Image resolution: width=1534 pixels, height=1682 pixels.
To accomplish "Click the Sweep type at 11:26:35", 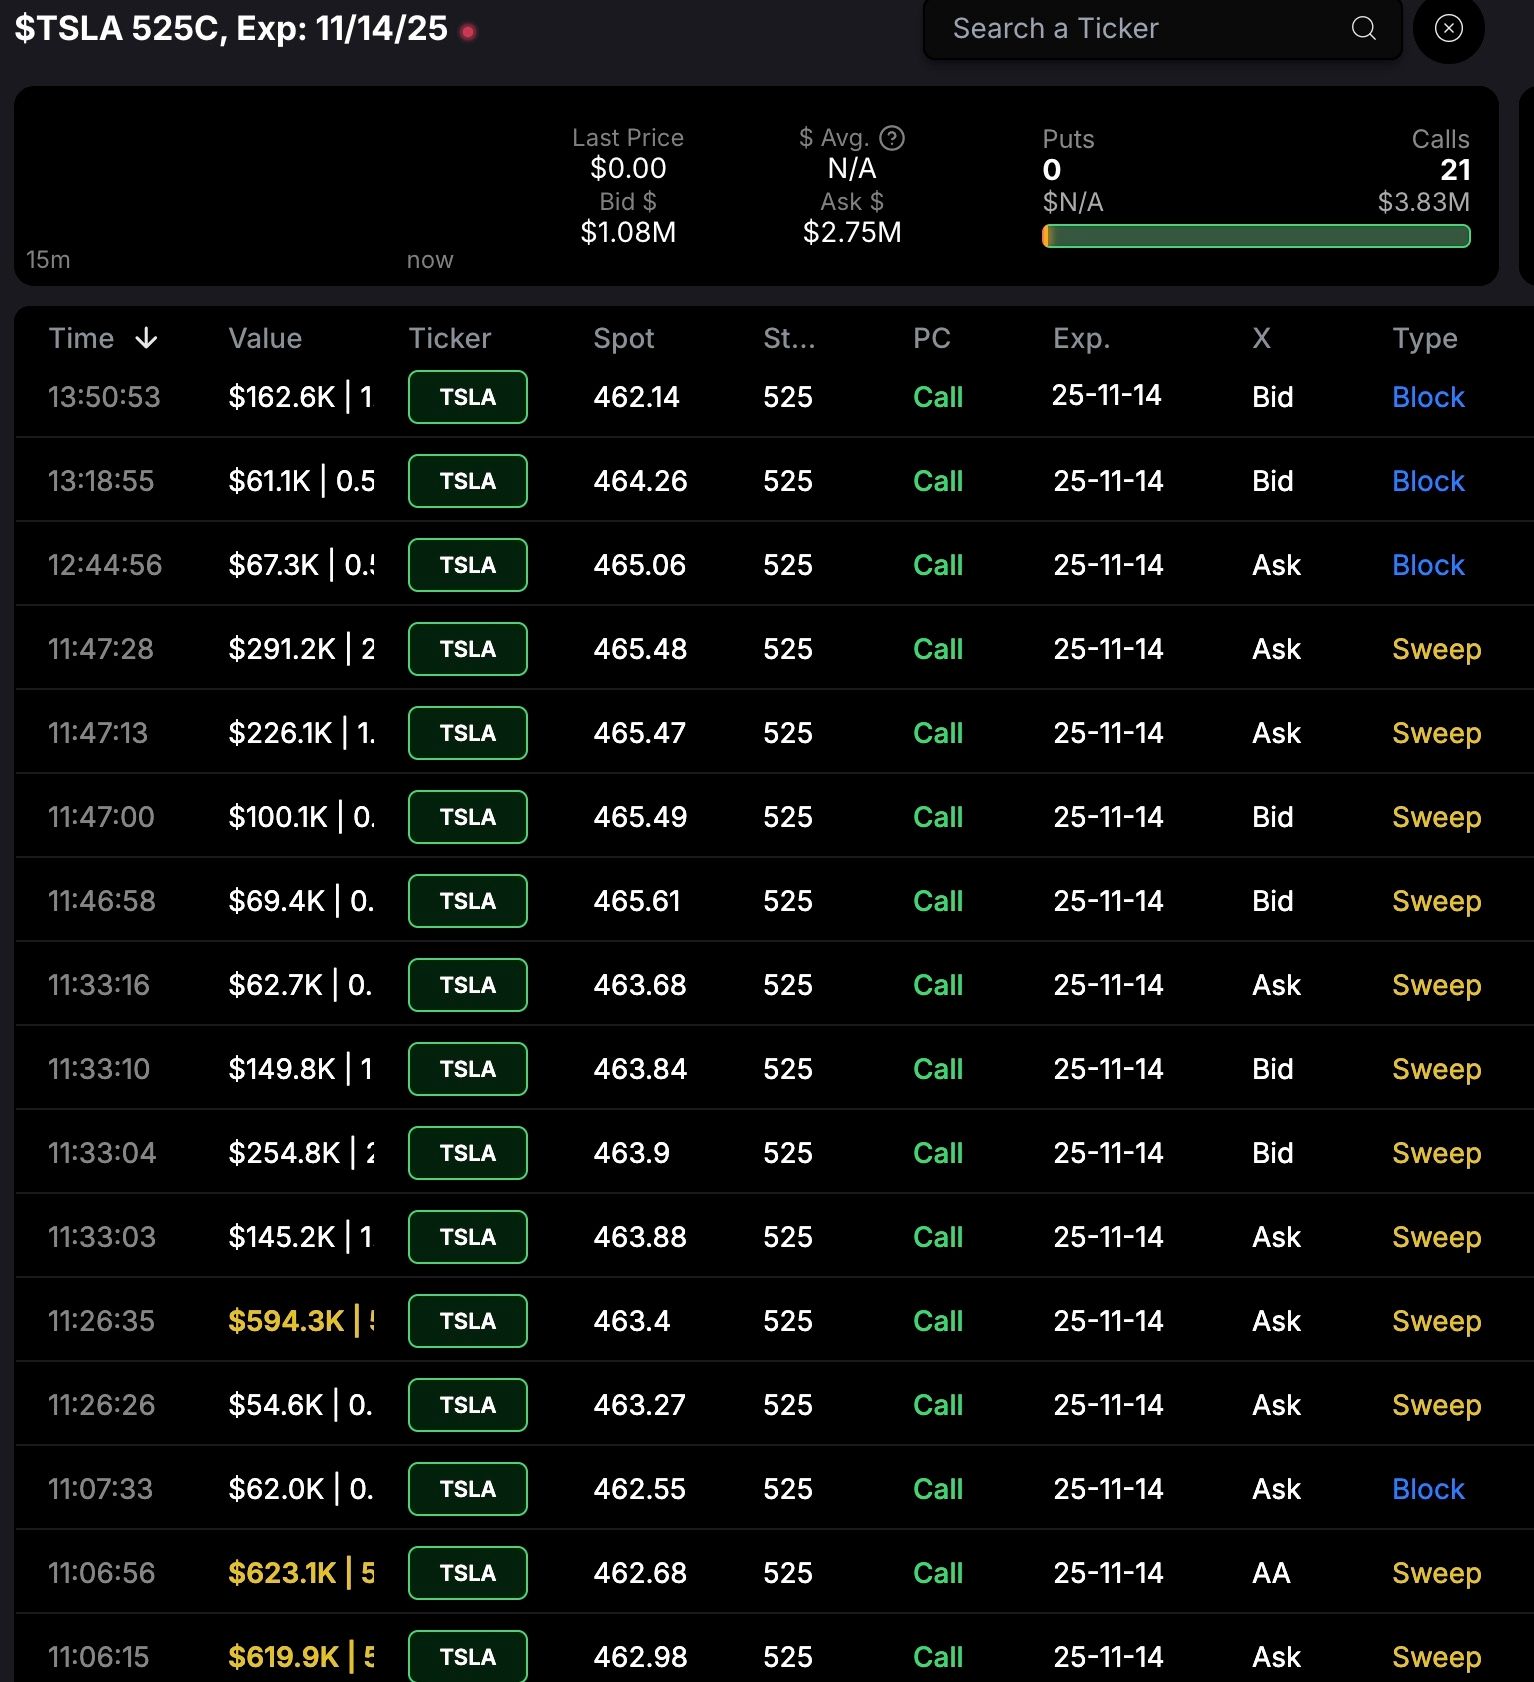I will (x=1437, y=1322).
